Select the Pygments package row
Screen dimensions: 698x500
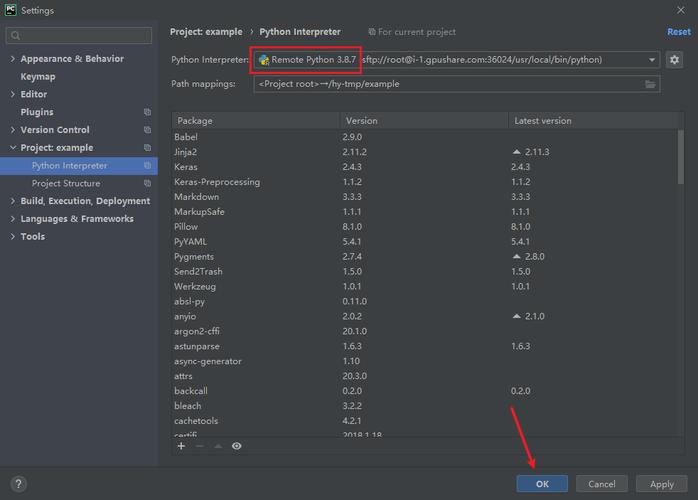(424, 256)
